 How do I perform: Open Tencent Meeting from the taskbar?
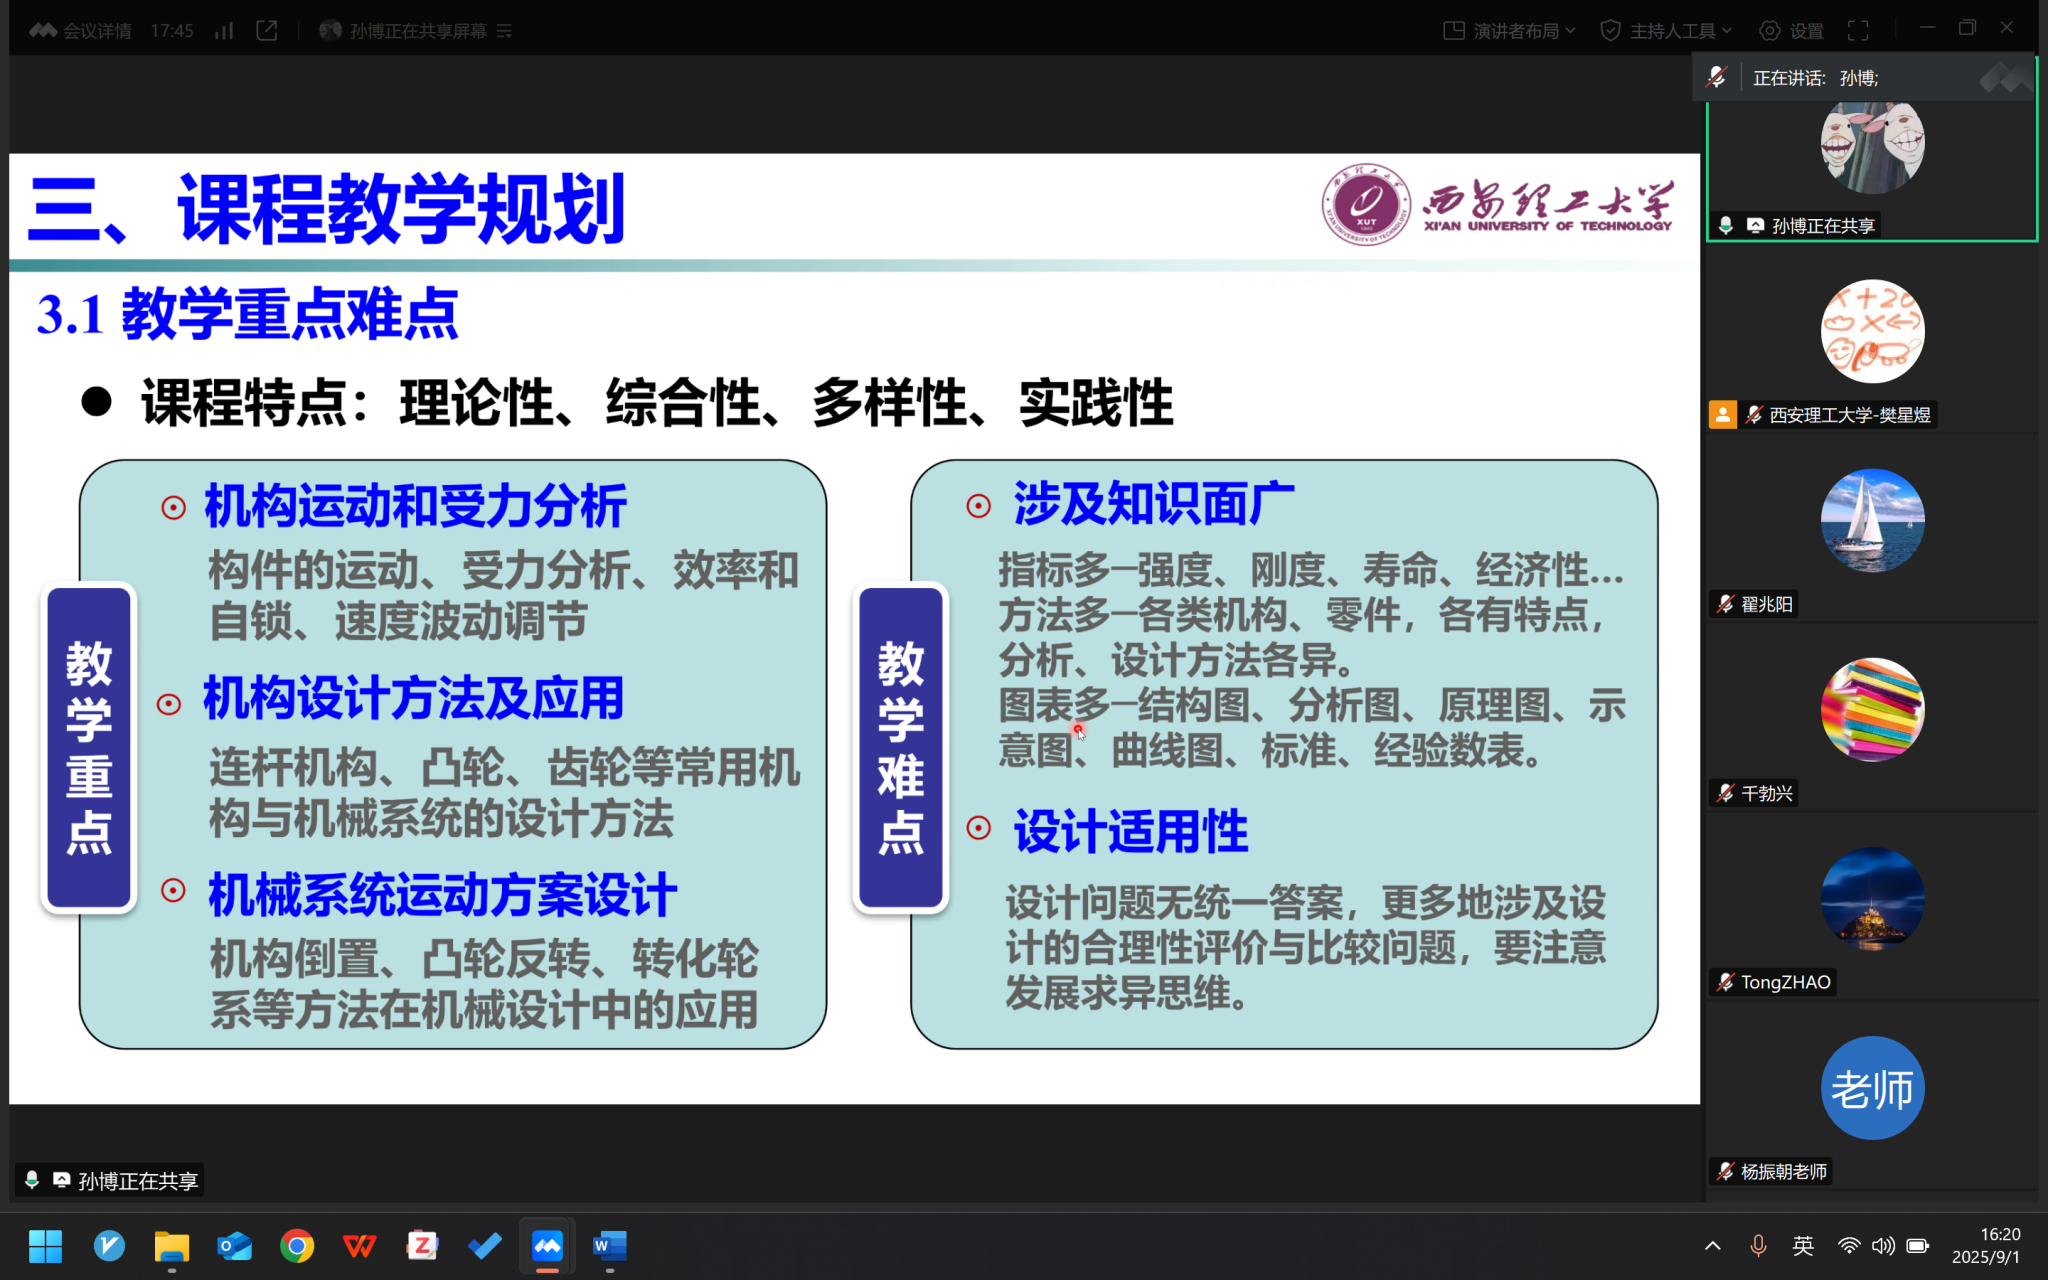point(547,1246)
